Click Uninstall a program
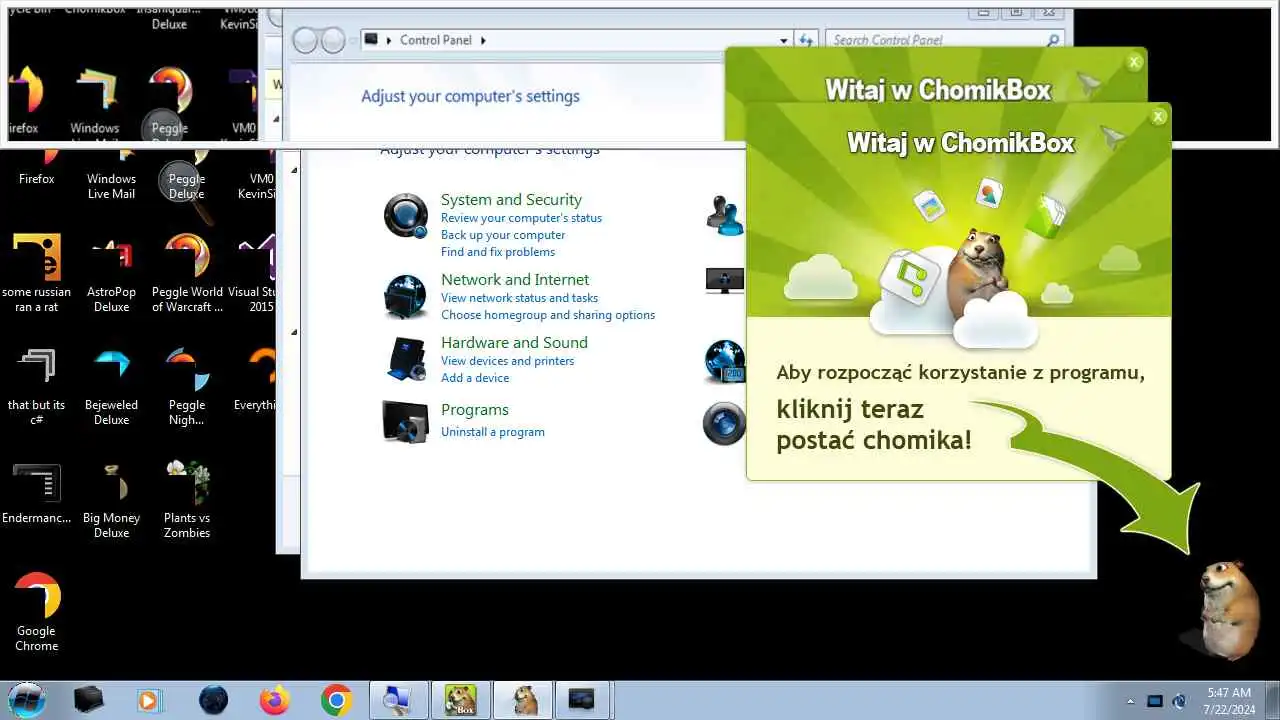Viewport: 1280px width, 720px height. pyautogui.click(x=493, y=432)
